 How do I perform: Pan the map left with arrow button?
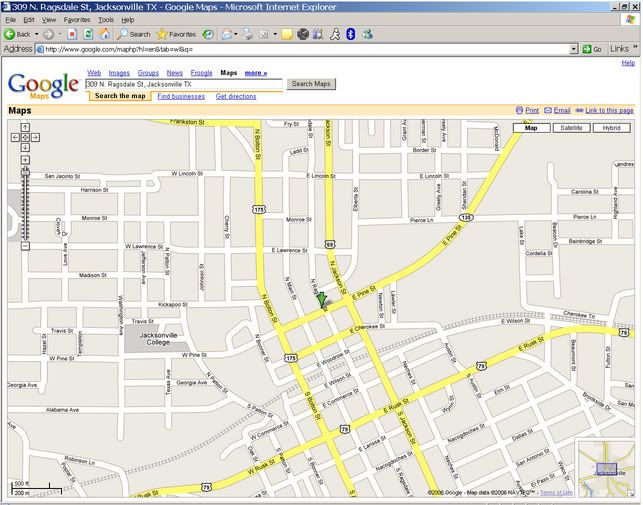click(15, 137)
